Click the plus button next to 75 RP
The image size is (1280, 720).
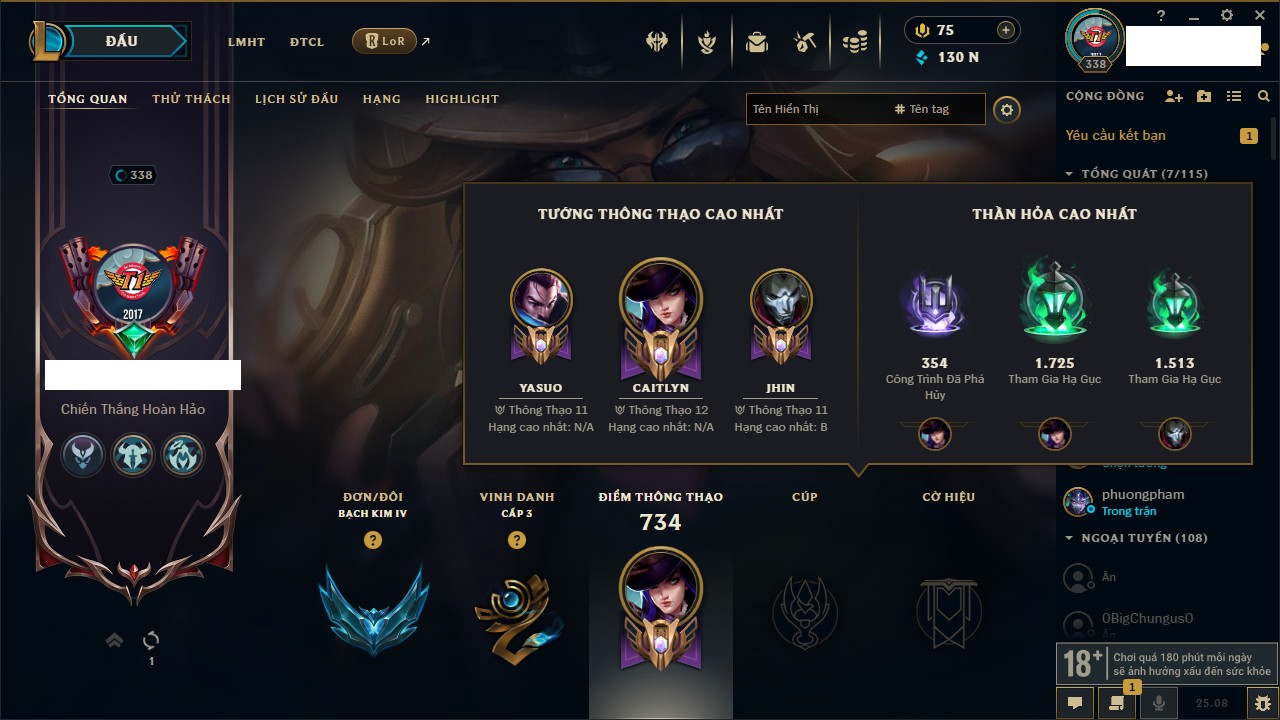[x=1006, y=30]
